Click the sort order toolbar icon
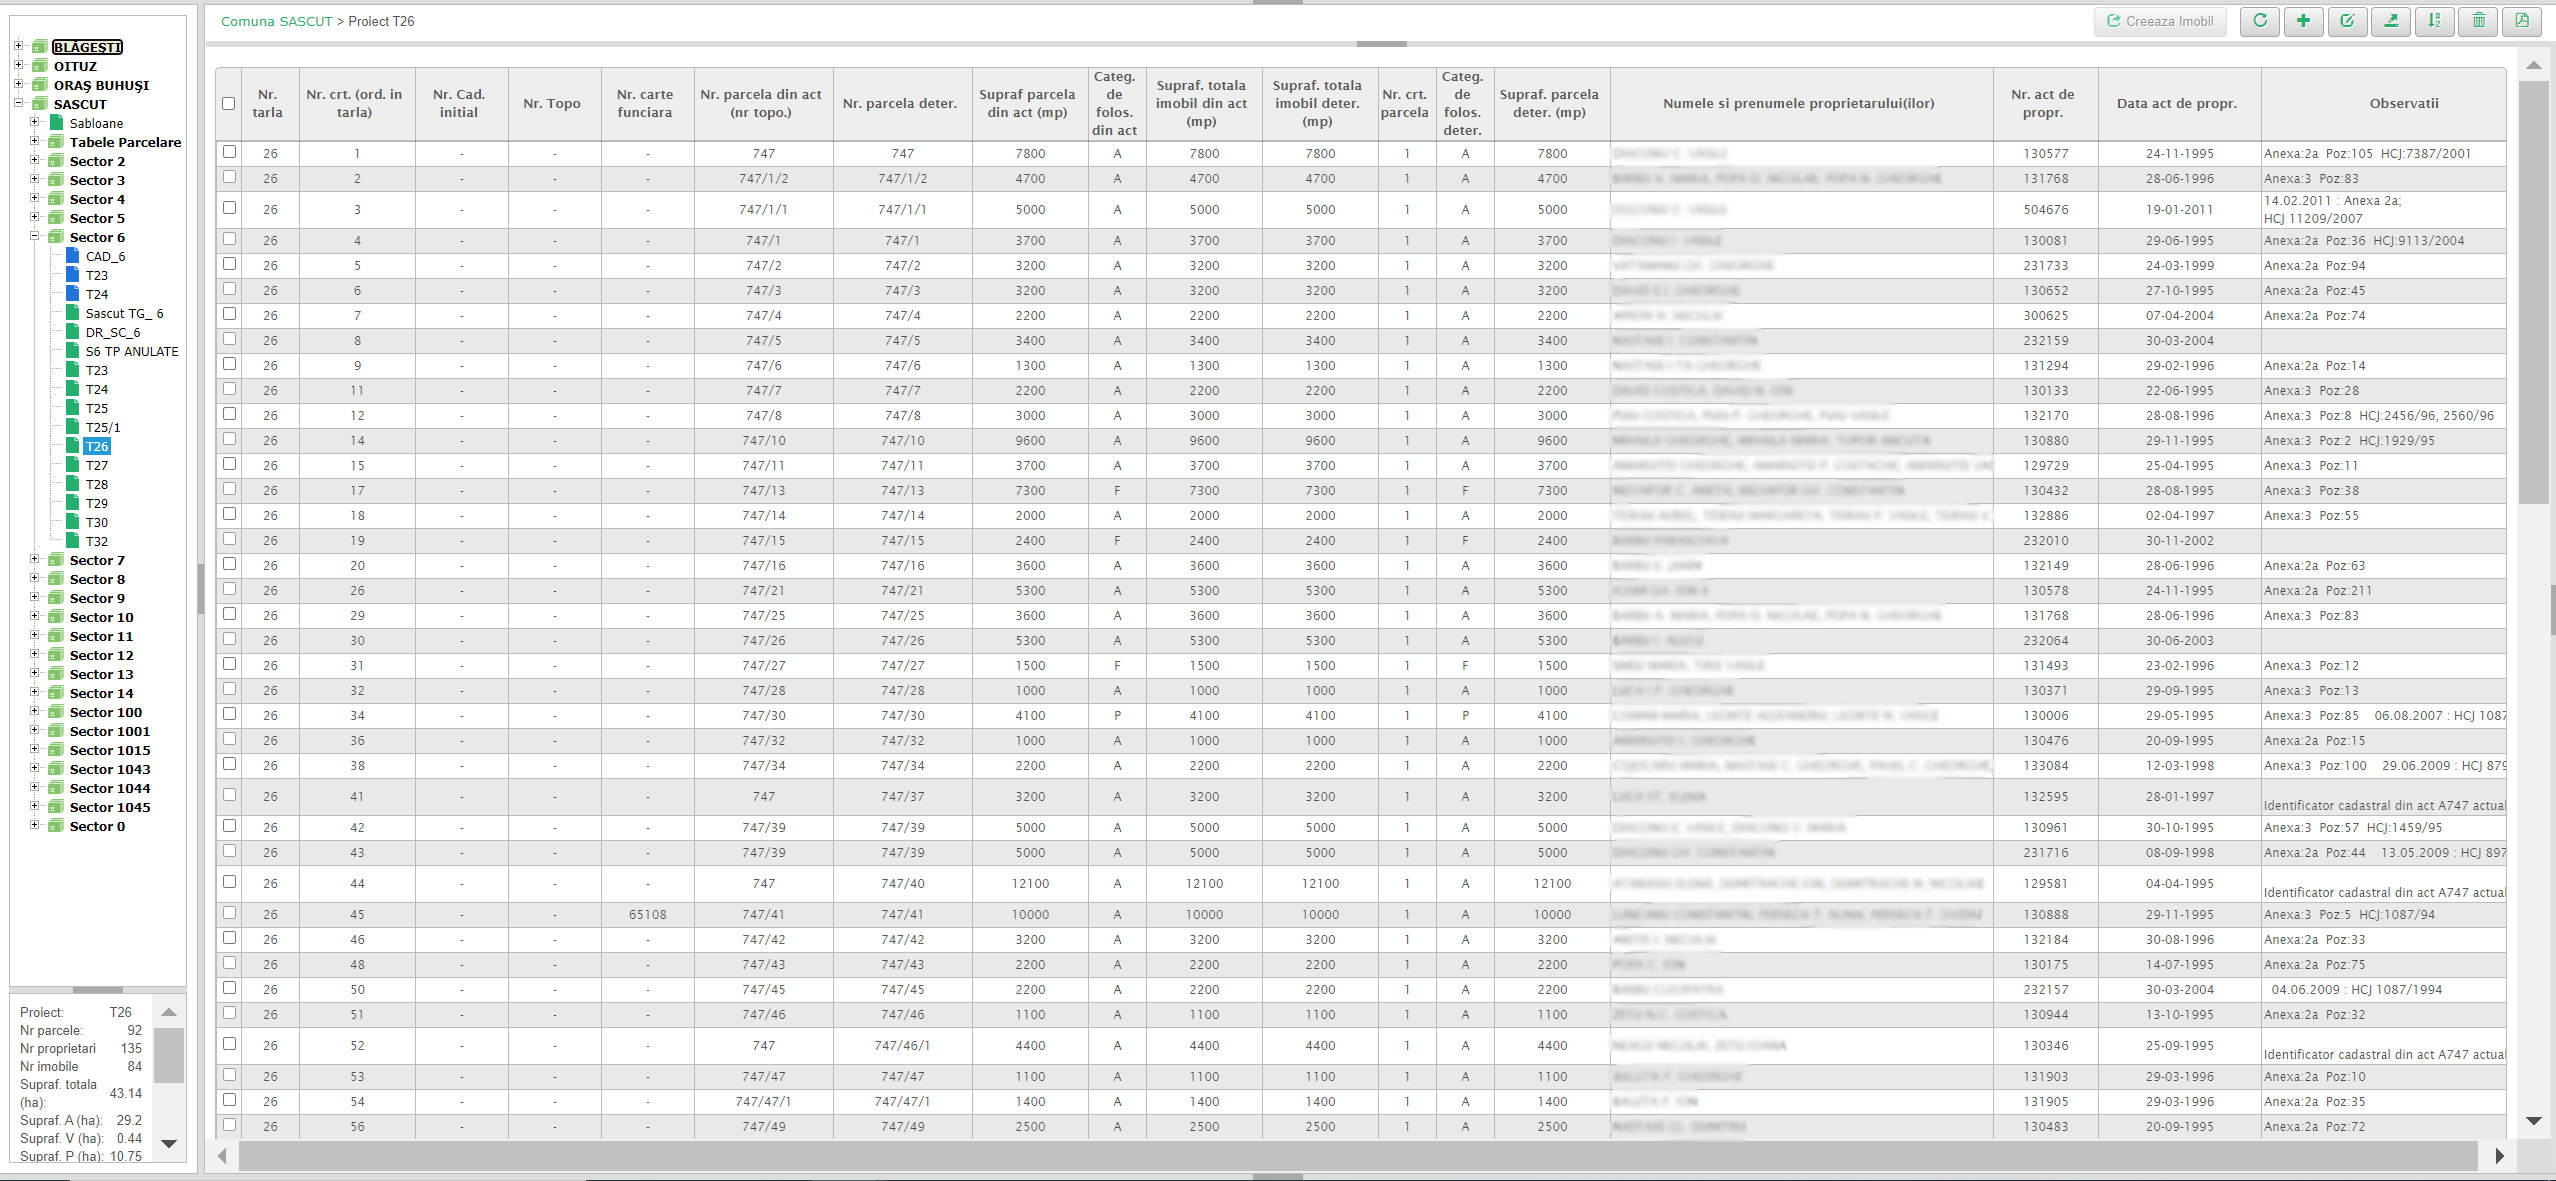Viewport: 2556px width, 1181px height. (x=2434, y=21)
